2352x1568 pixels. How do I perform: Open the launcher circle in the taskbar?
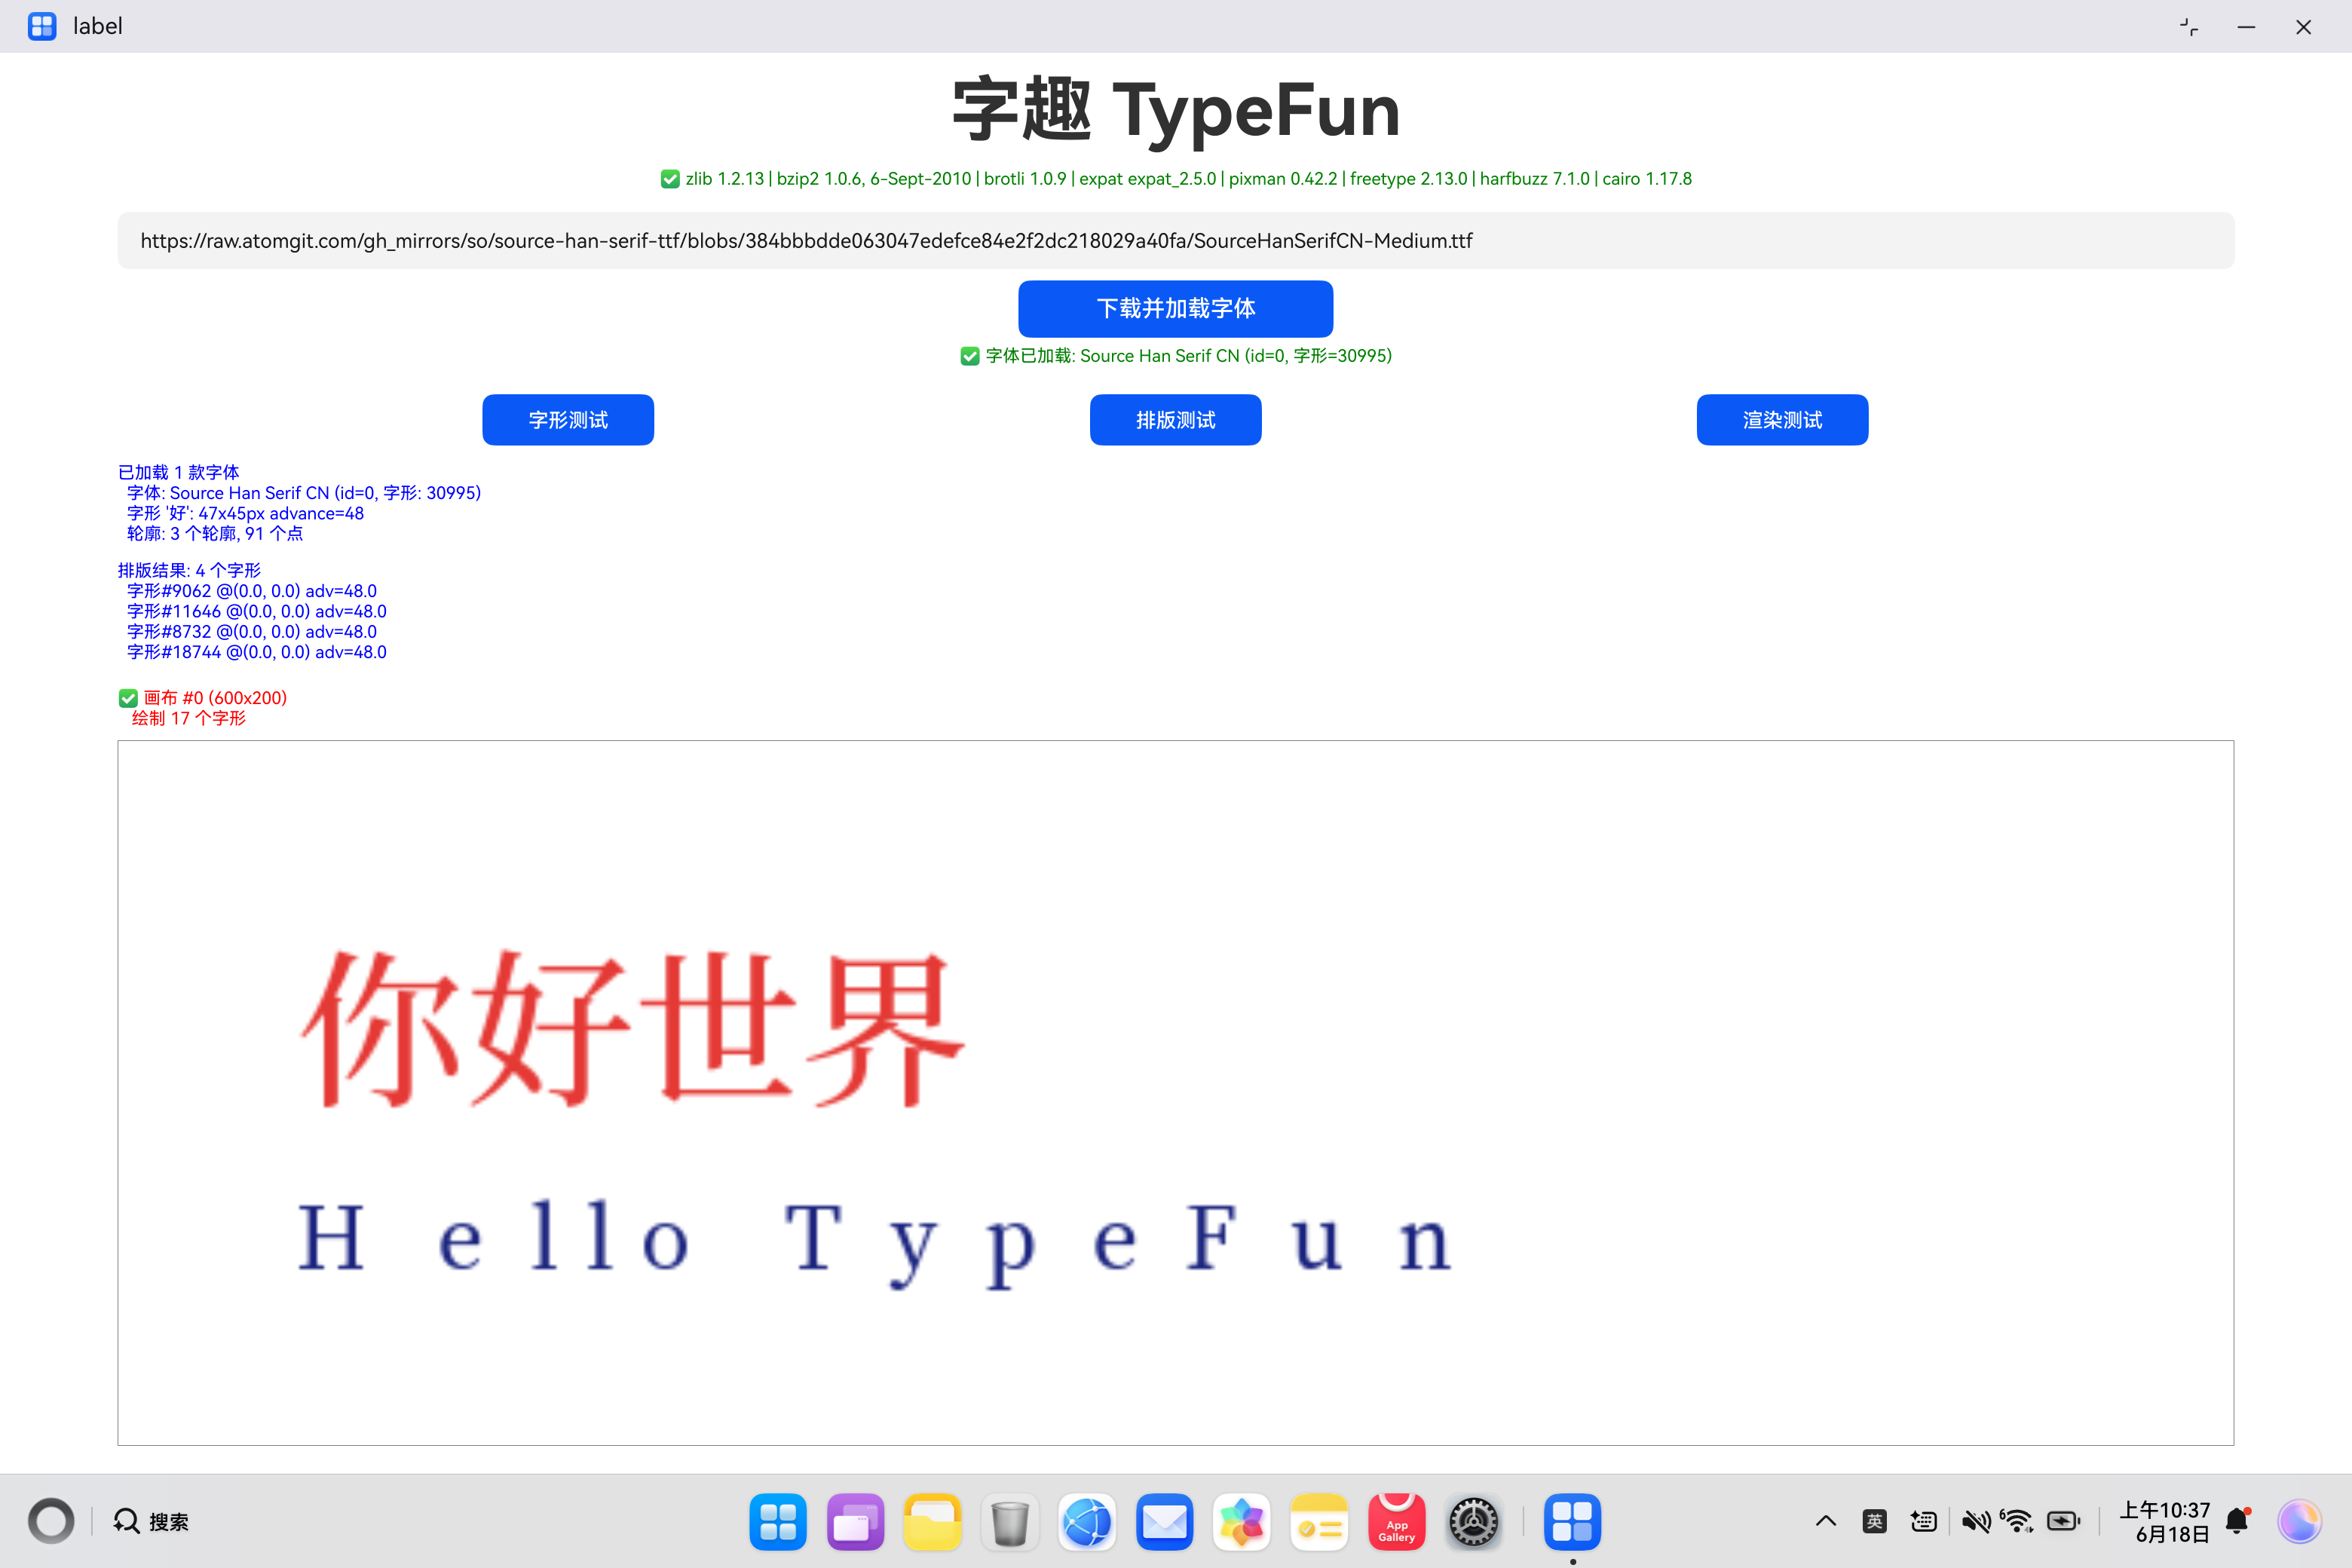coord(51,1521)
